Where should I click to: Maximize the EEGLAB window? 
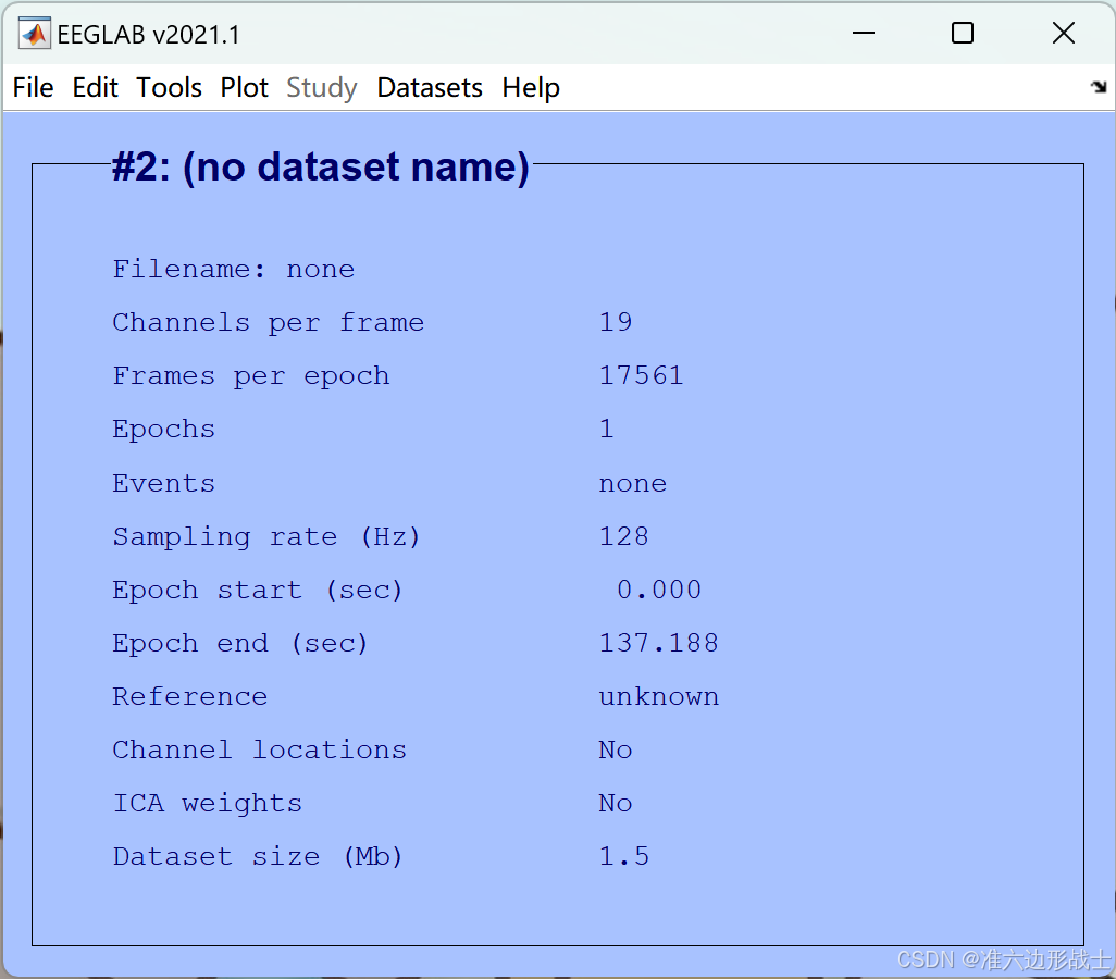[x=962, y=33]
